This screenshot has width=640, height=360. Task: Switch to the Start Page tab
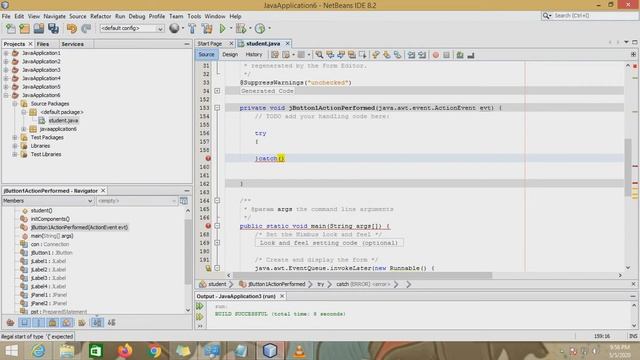point(210,43)
